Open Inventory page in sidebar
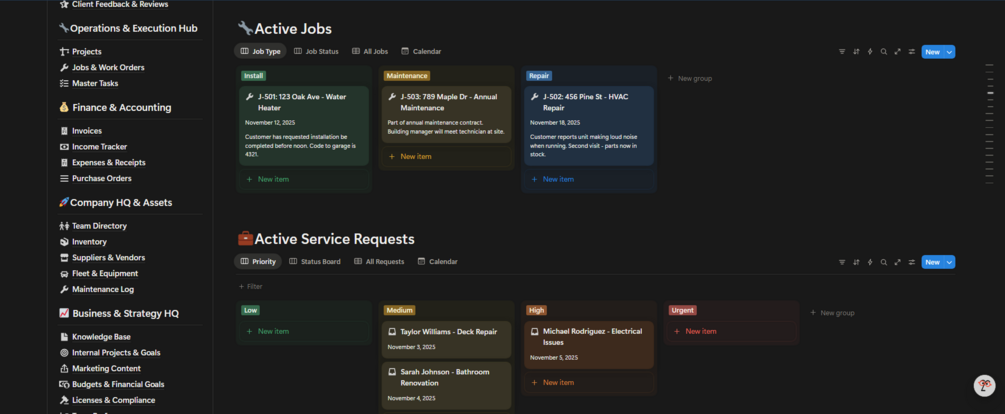The height and width of the screenshot is (414, 1005). pos(89,242)
